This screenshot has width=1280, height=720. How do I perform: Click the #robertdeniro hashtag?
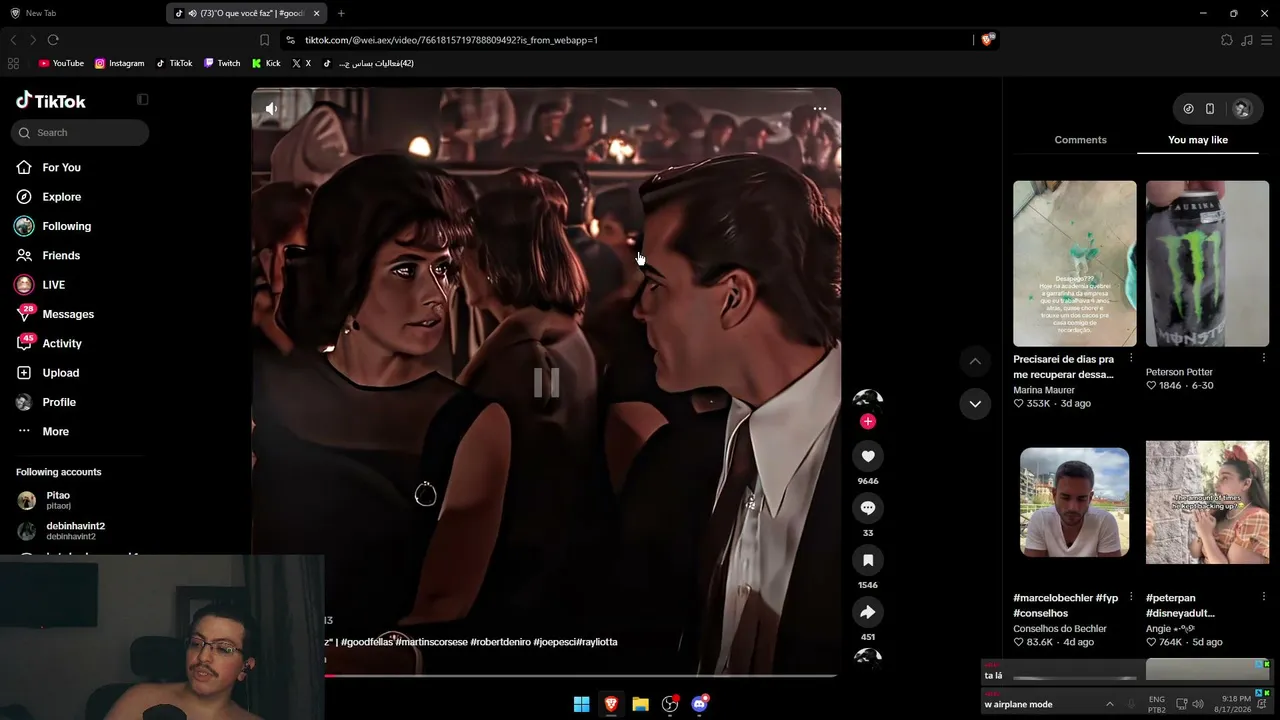500,642
